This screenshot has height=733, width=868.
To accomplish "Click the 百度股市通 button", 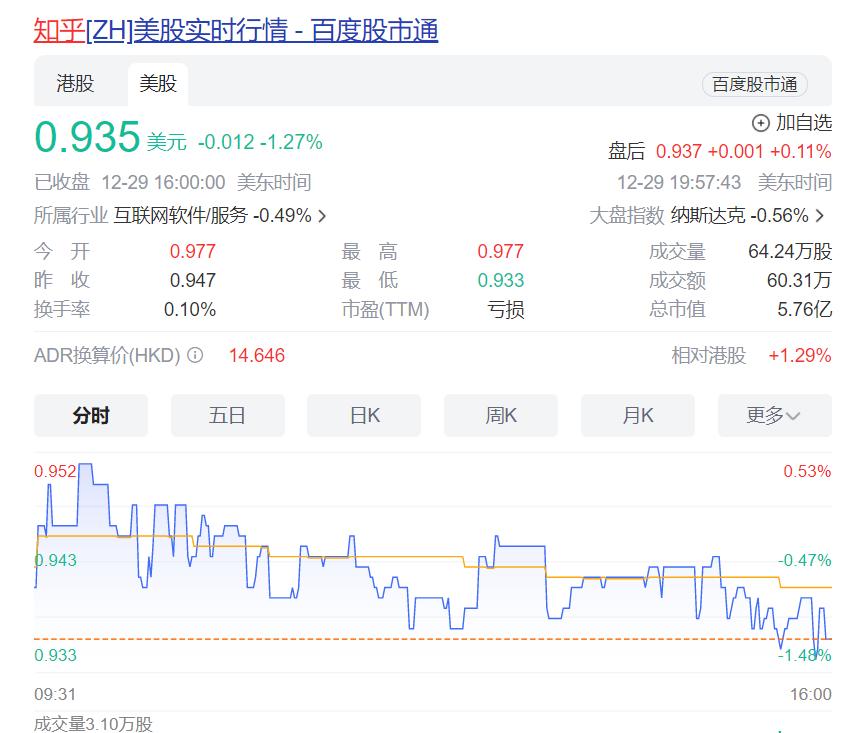I will [x=755, y=84].
